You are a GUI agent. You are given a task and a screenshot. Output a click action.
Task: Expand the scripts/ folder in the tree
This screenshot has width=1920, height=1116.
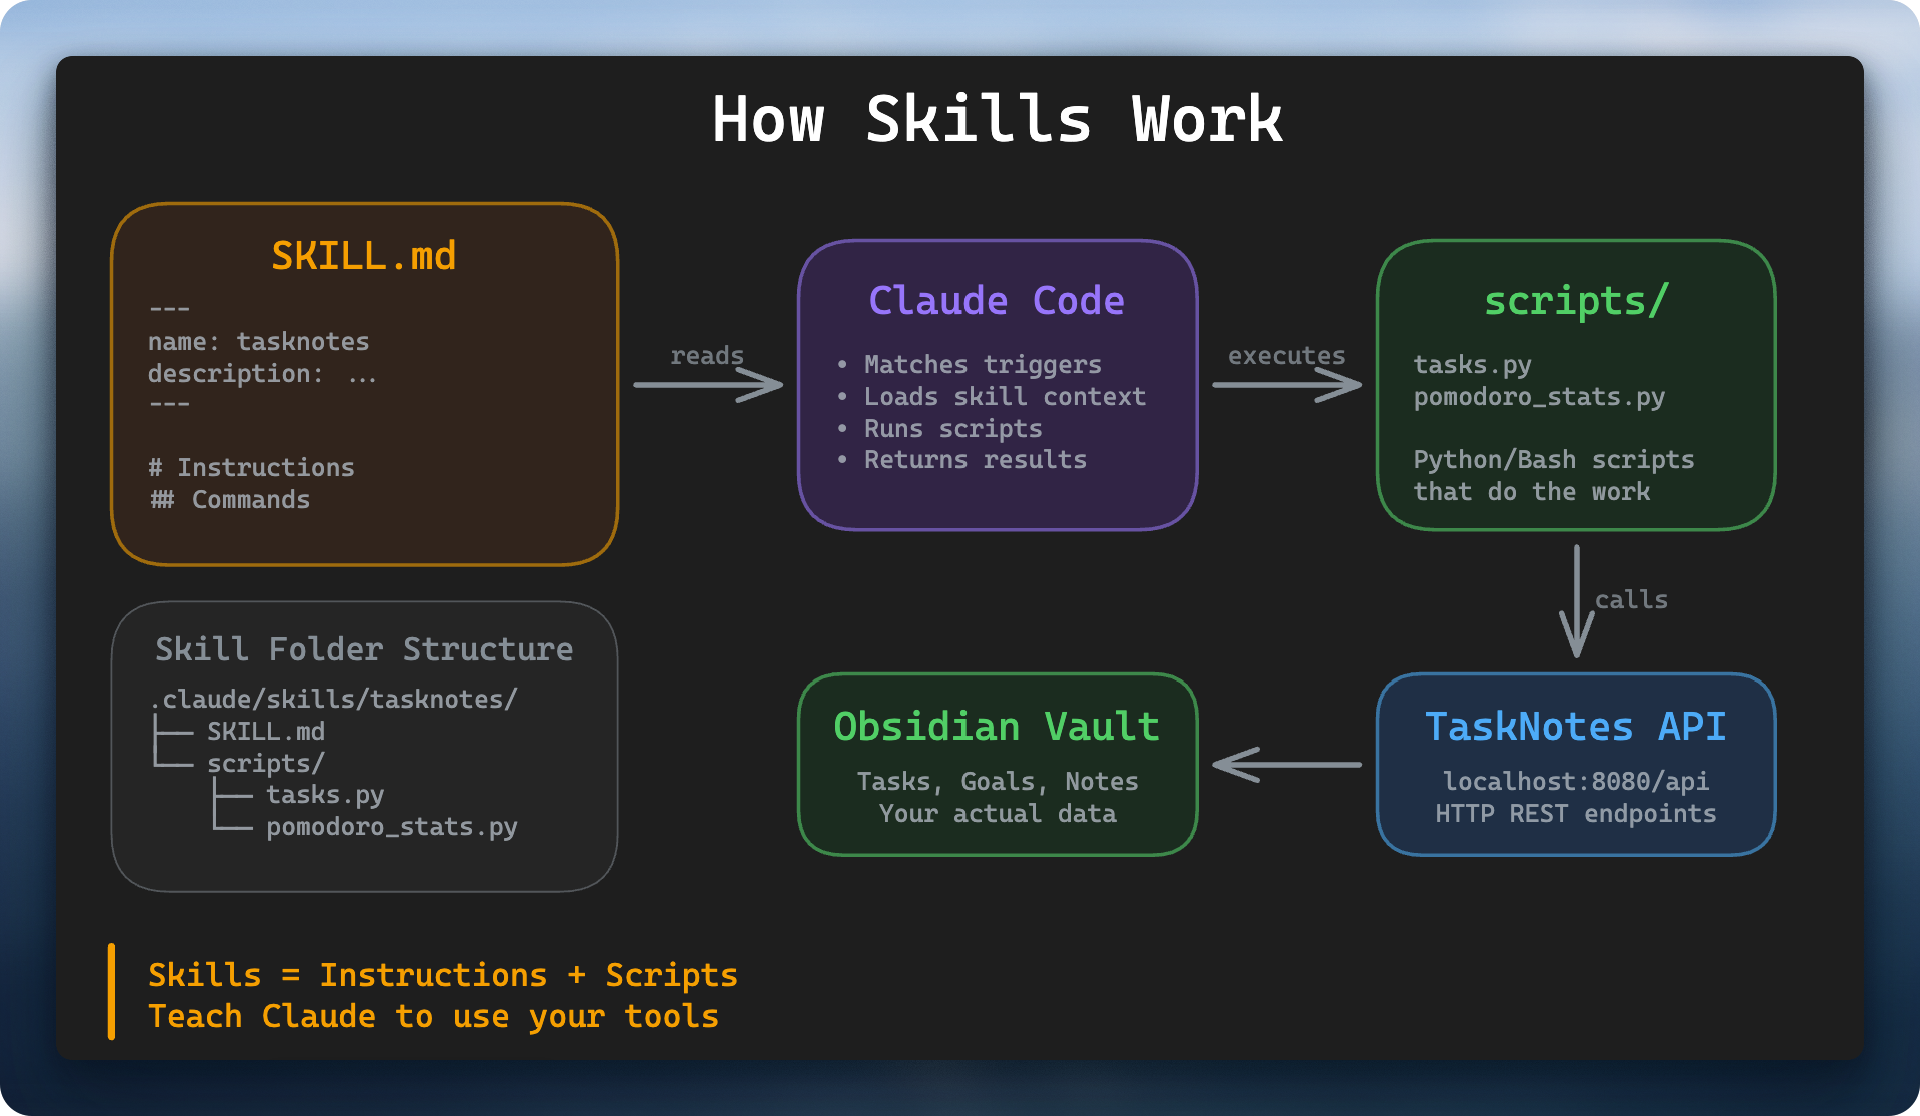click(265, 762)
